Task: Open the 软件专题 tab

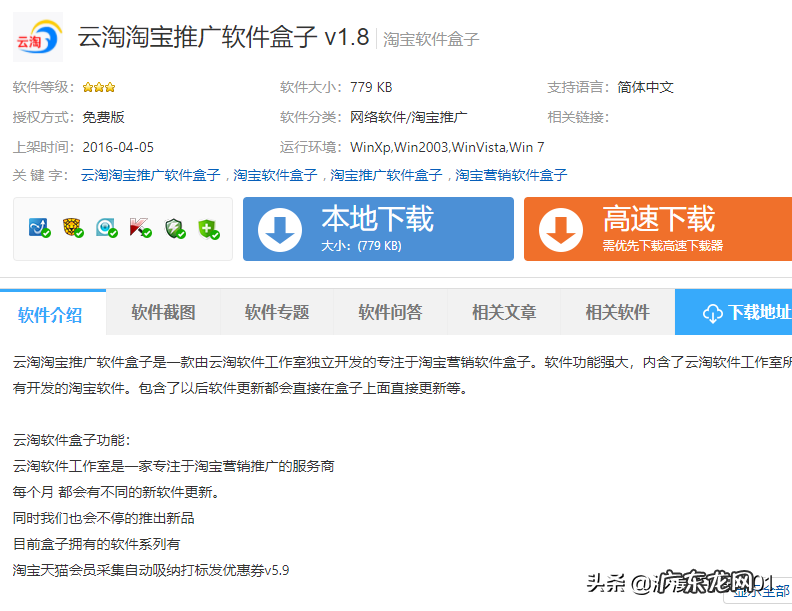Action: click(x=277, y=312)
